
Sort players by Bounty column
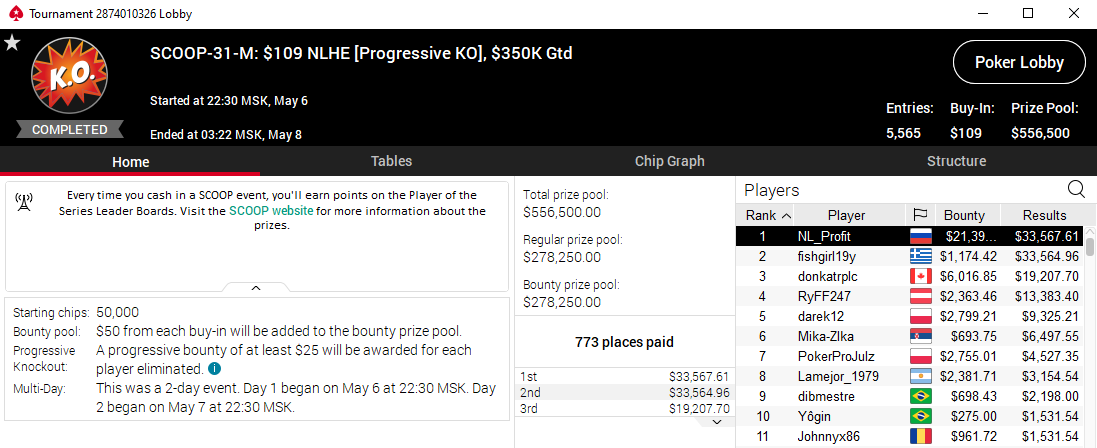point(964,215)
